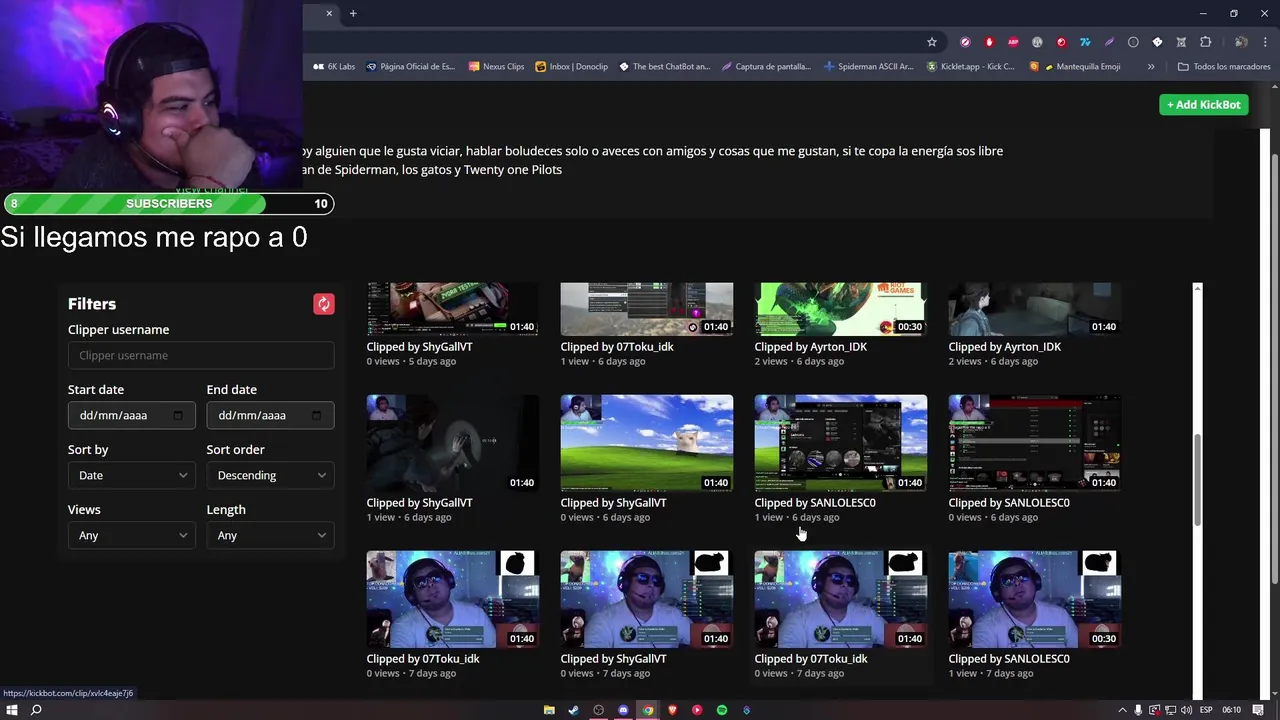Open the Mantequilla Emoji bookmark

tap(1075, 67)
